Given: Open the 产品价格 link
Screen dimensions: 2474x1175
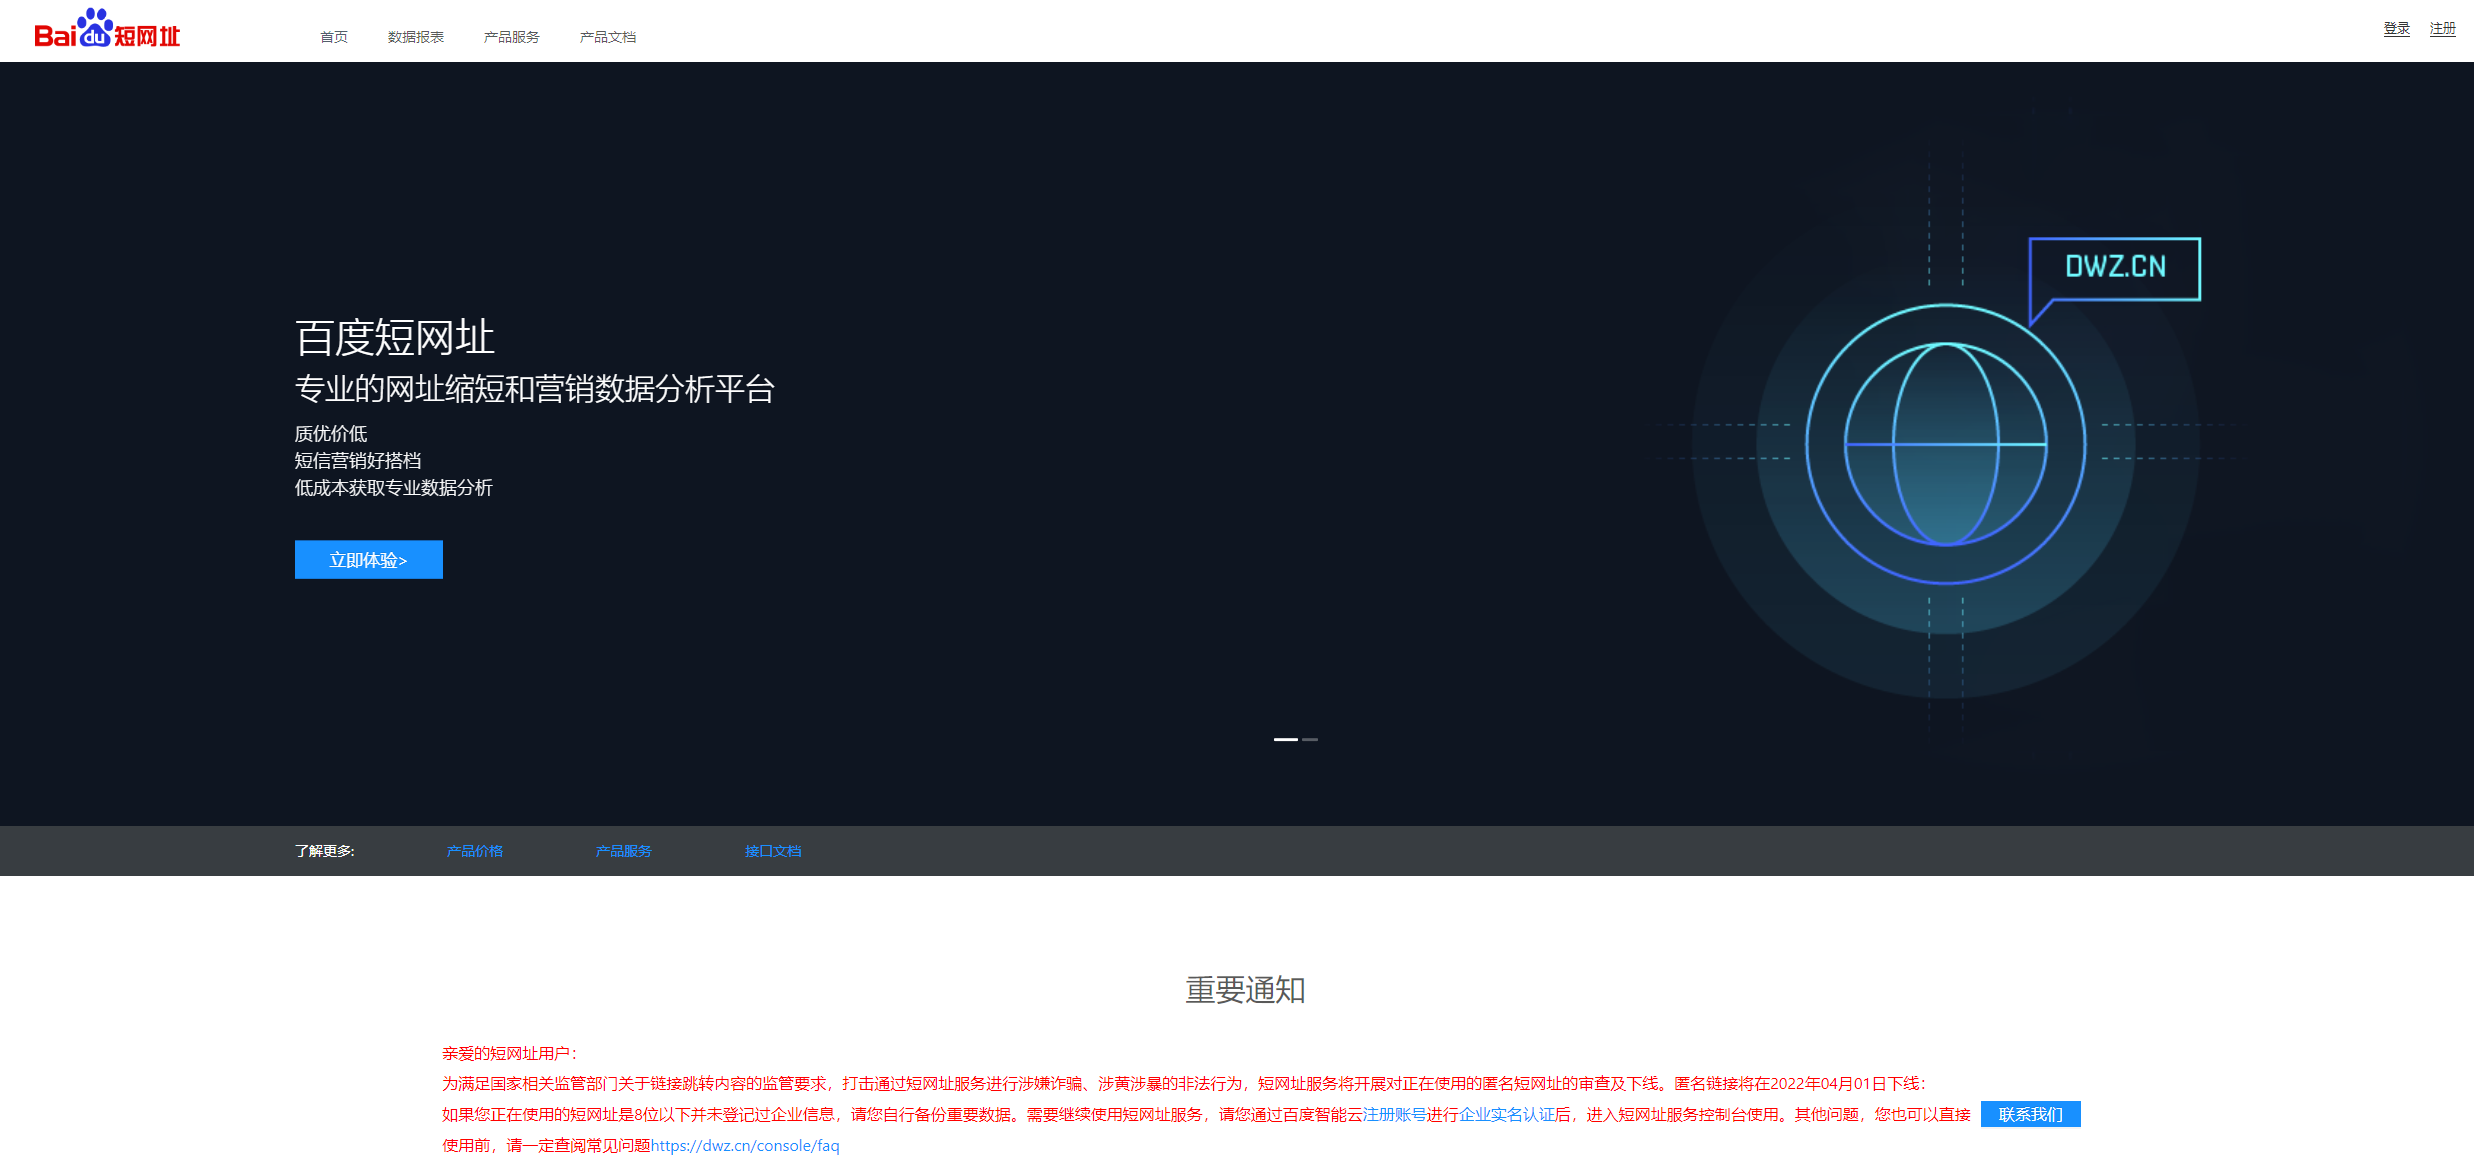Looking at the screenshot, I should (475, 851).
